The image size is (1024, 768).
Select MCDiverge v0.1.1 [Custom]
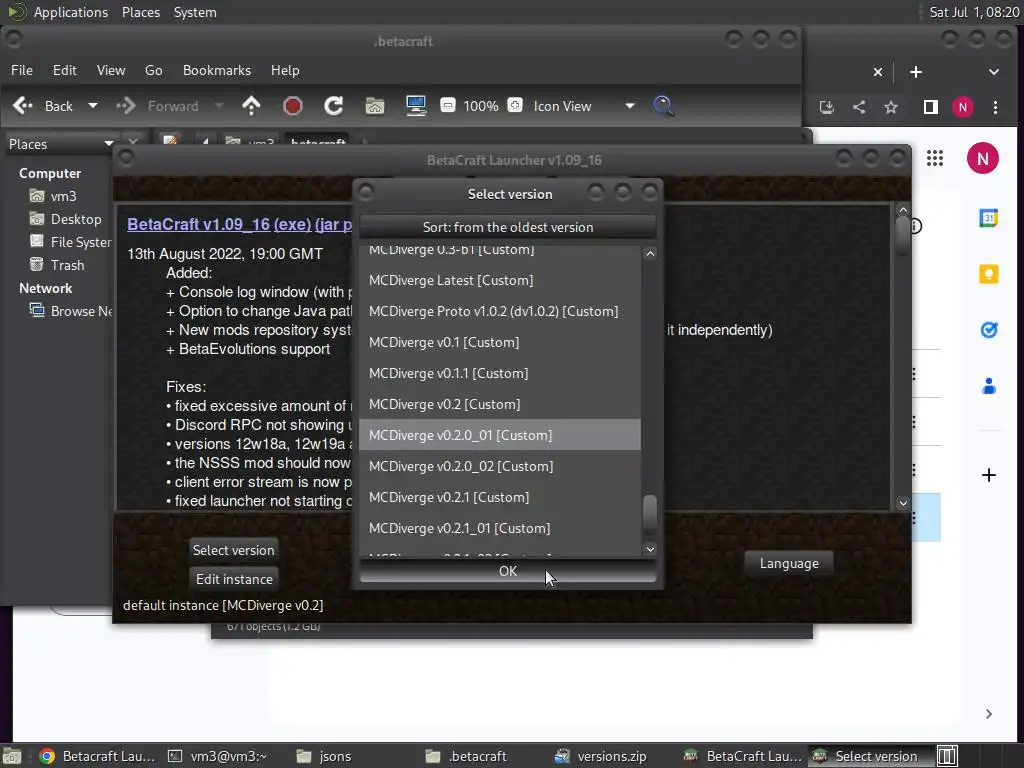[500, 373]
